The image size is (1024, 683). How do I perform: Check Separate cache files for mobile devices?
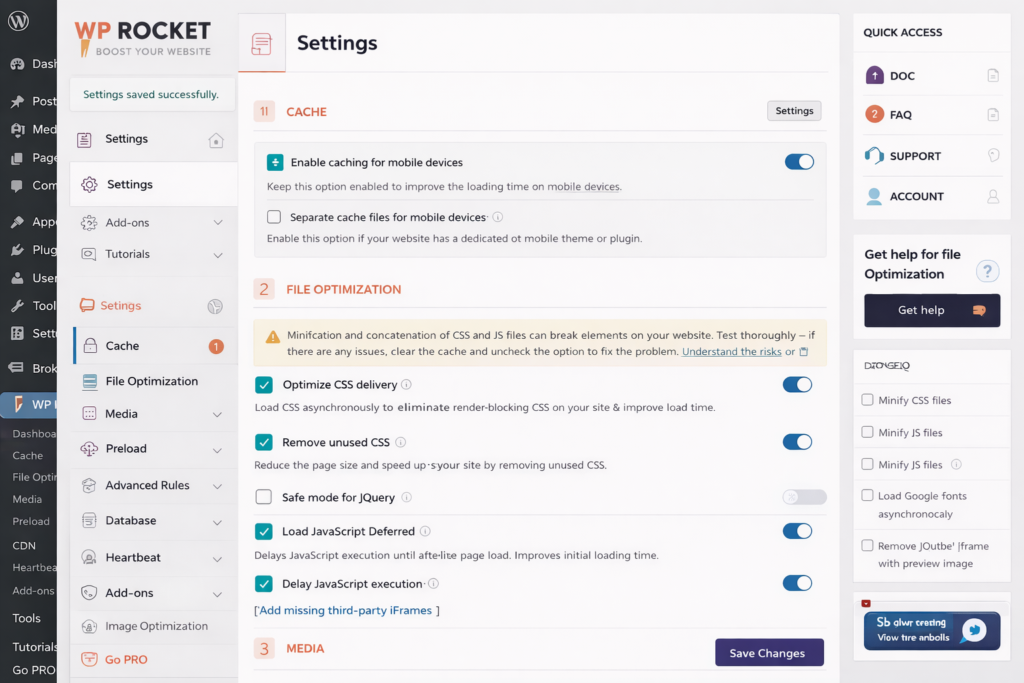[274, 217]
